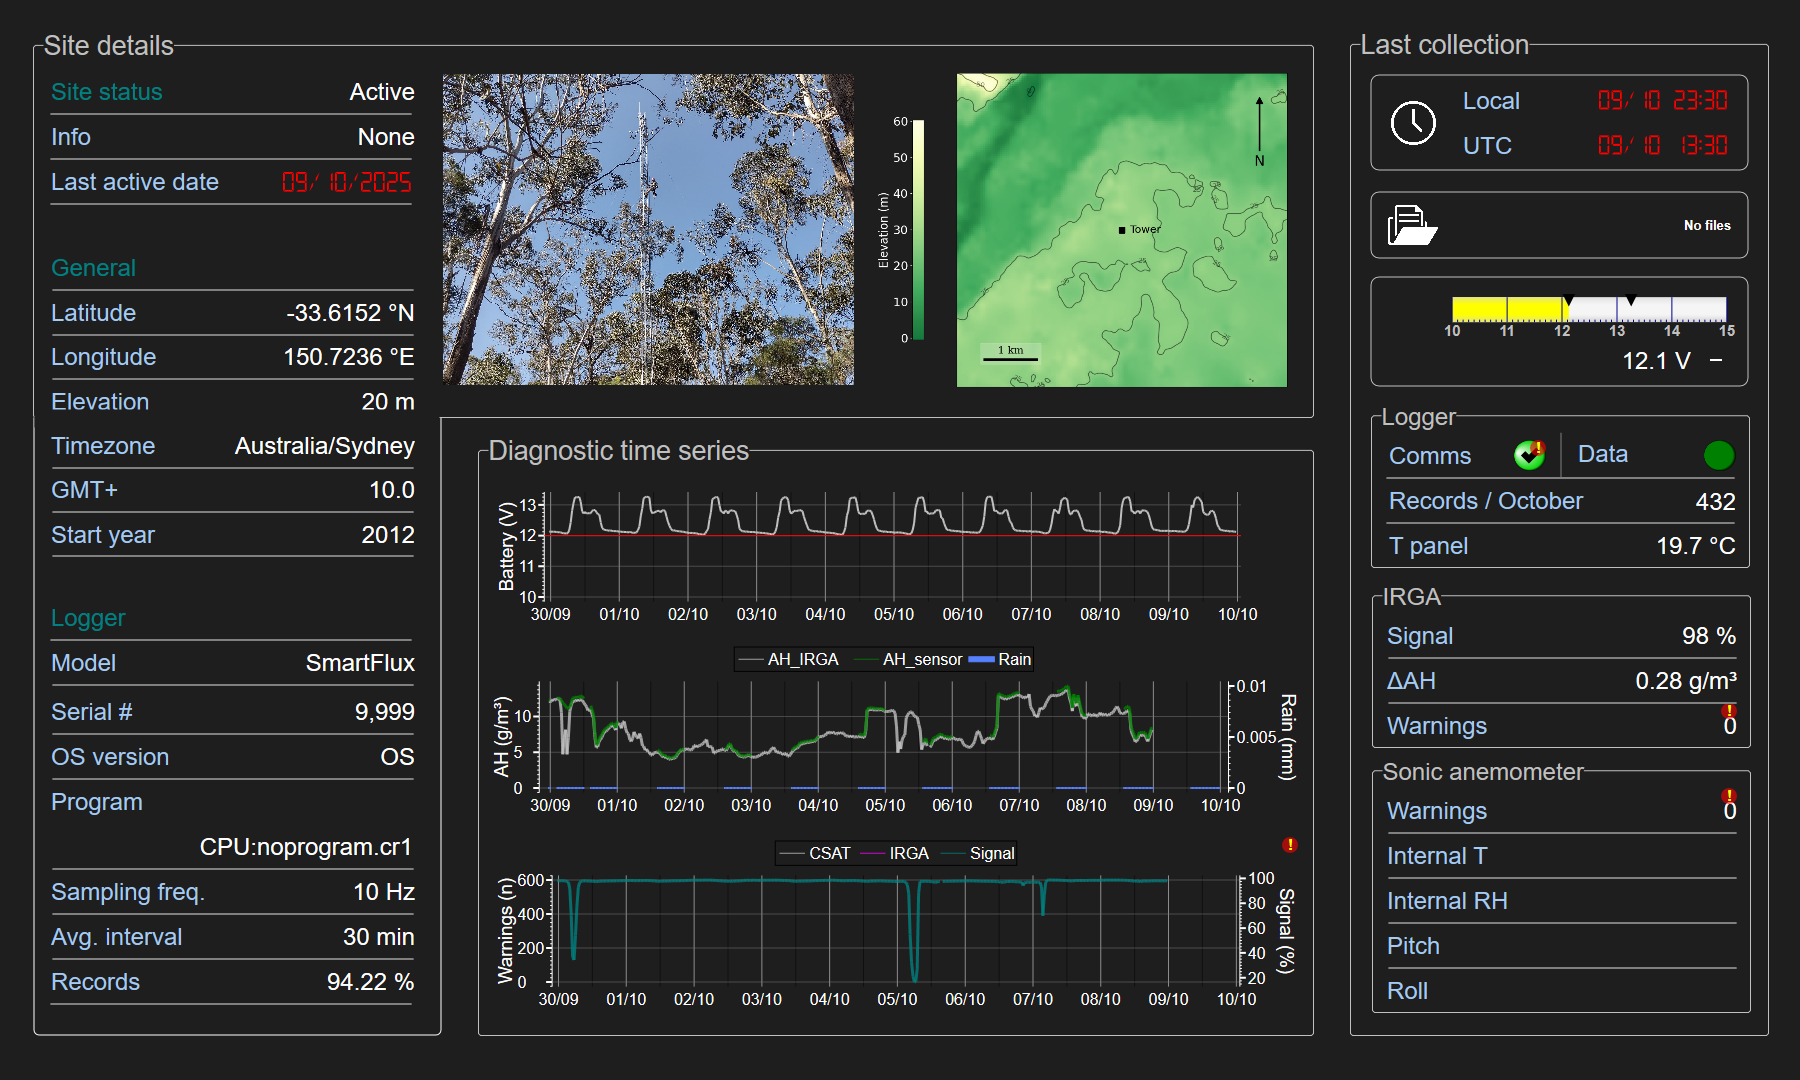Click the north arrow on the map
Image resolution: width=1800 pixels, height=1080 pixels.
[x=1259, y=125]
